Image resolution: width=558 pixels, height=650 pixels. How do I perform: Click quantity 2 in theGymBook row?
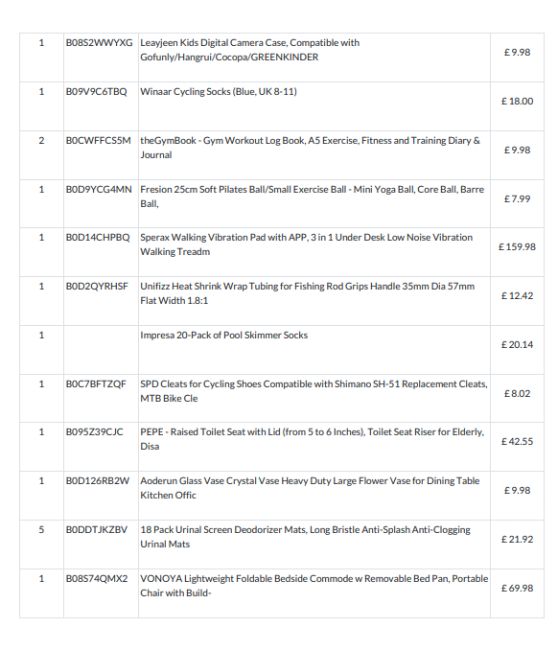click(x=41, y=141)
